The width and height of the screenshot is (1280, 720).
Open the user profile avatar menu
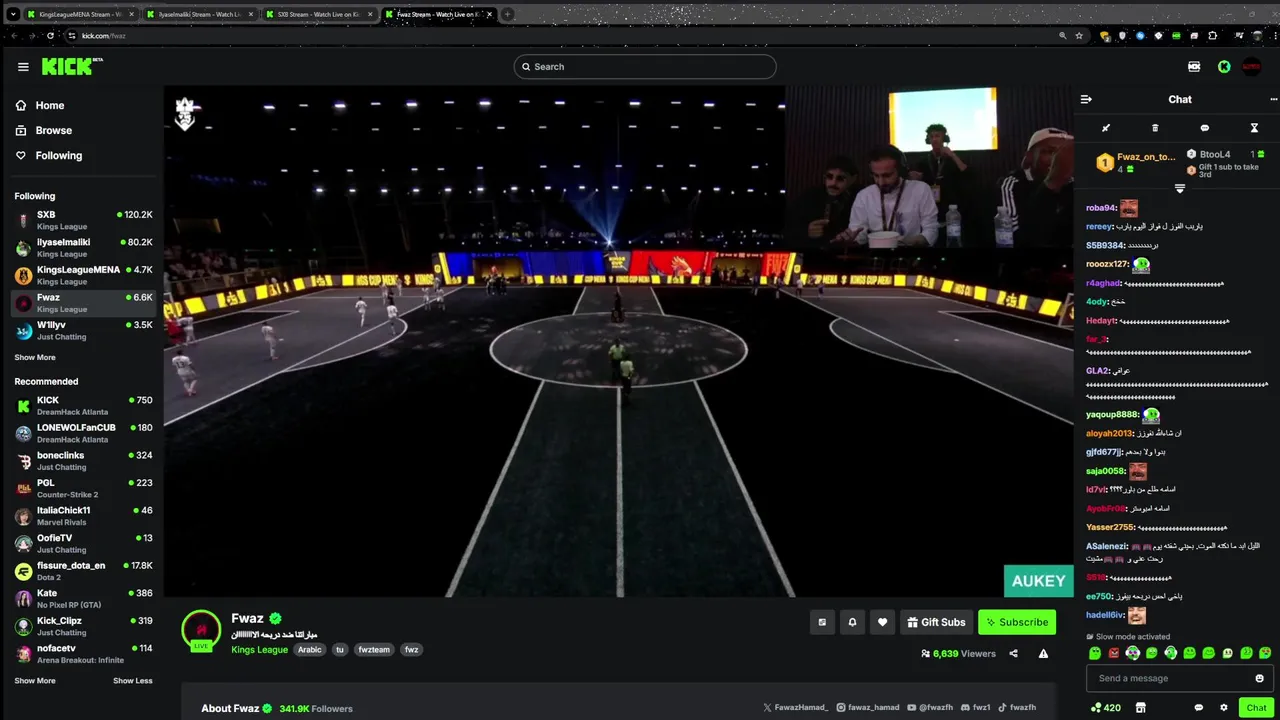[x=1251, y=67]
